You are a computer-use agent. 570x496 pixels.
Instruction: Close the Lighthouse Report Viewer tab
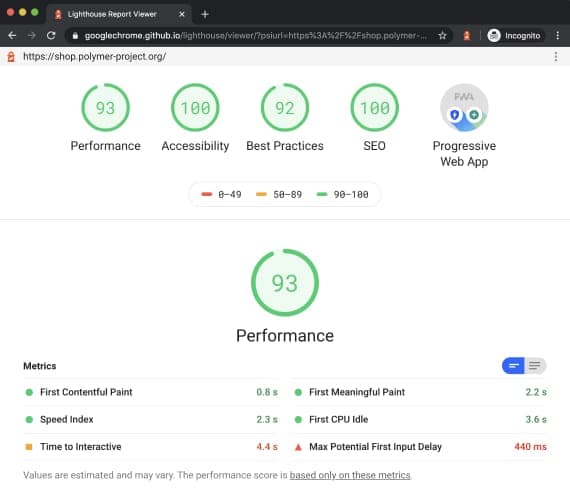pyautogui.click(x=182, y=14)
